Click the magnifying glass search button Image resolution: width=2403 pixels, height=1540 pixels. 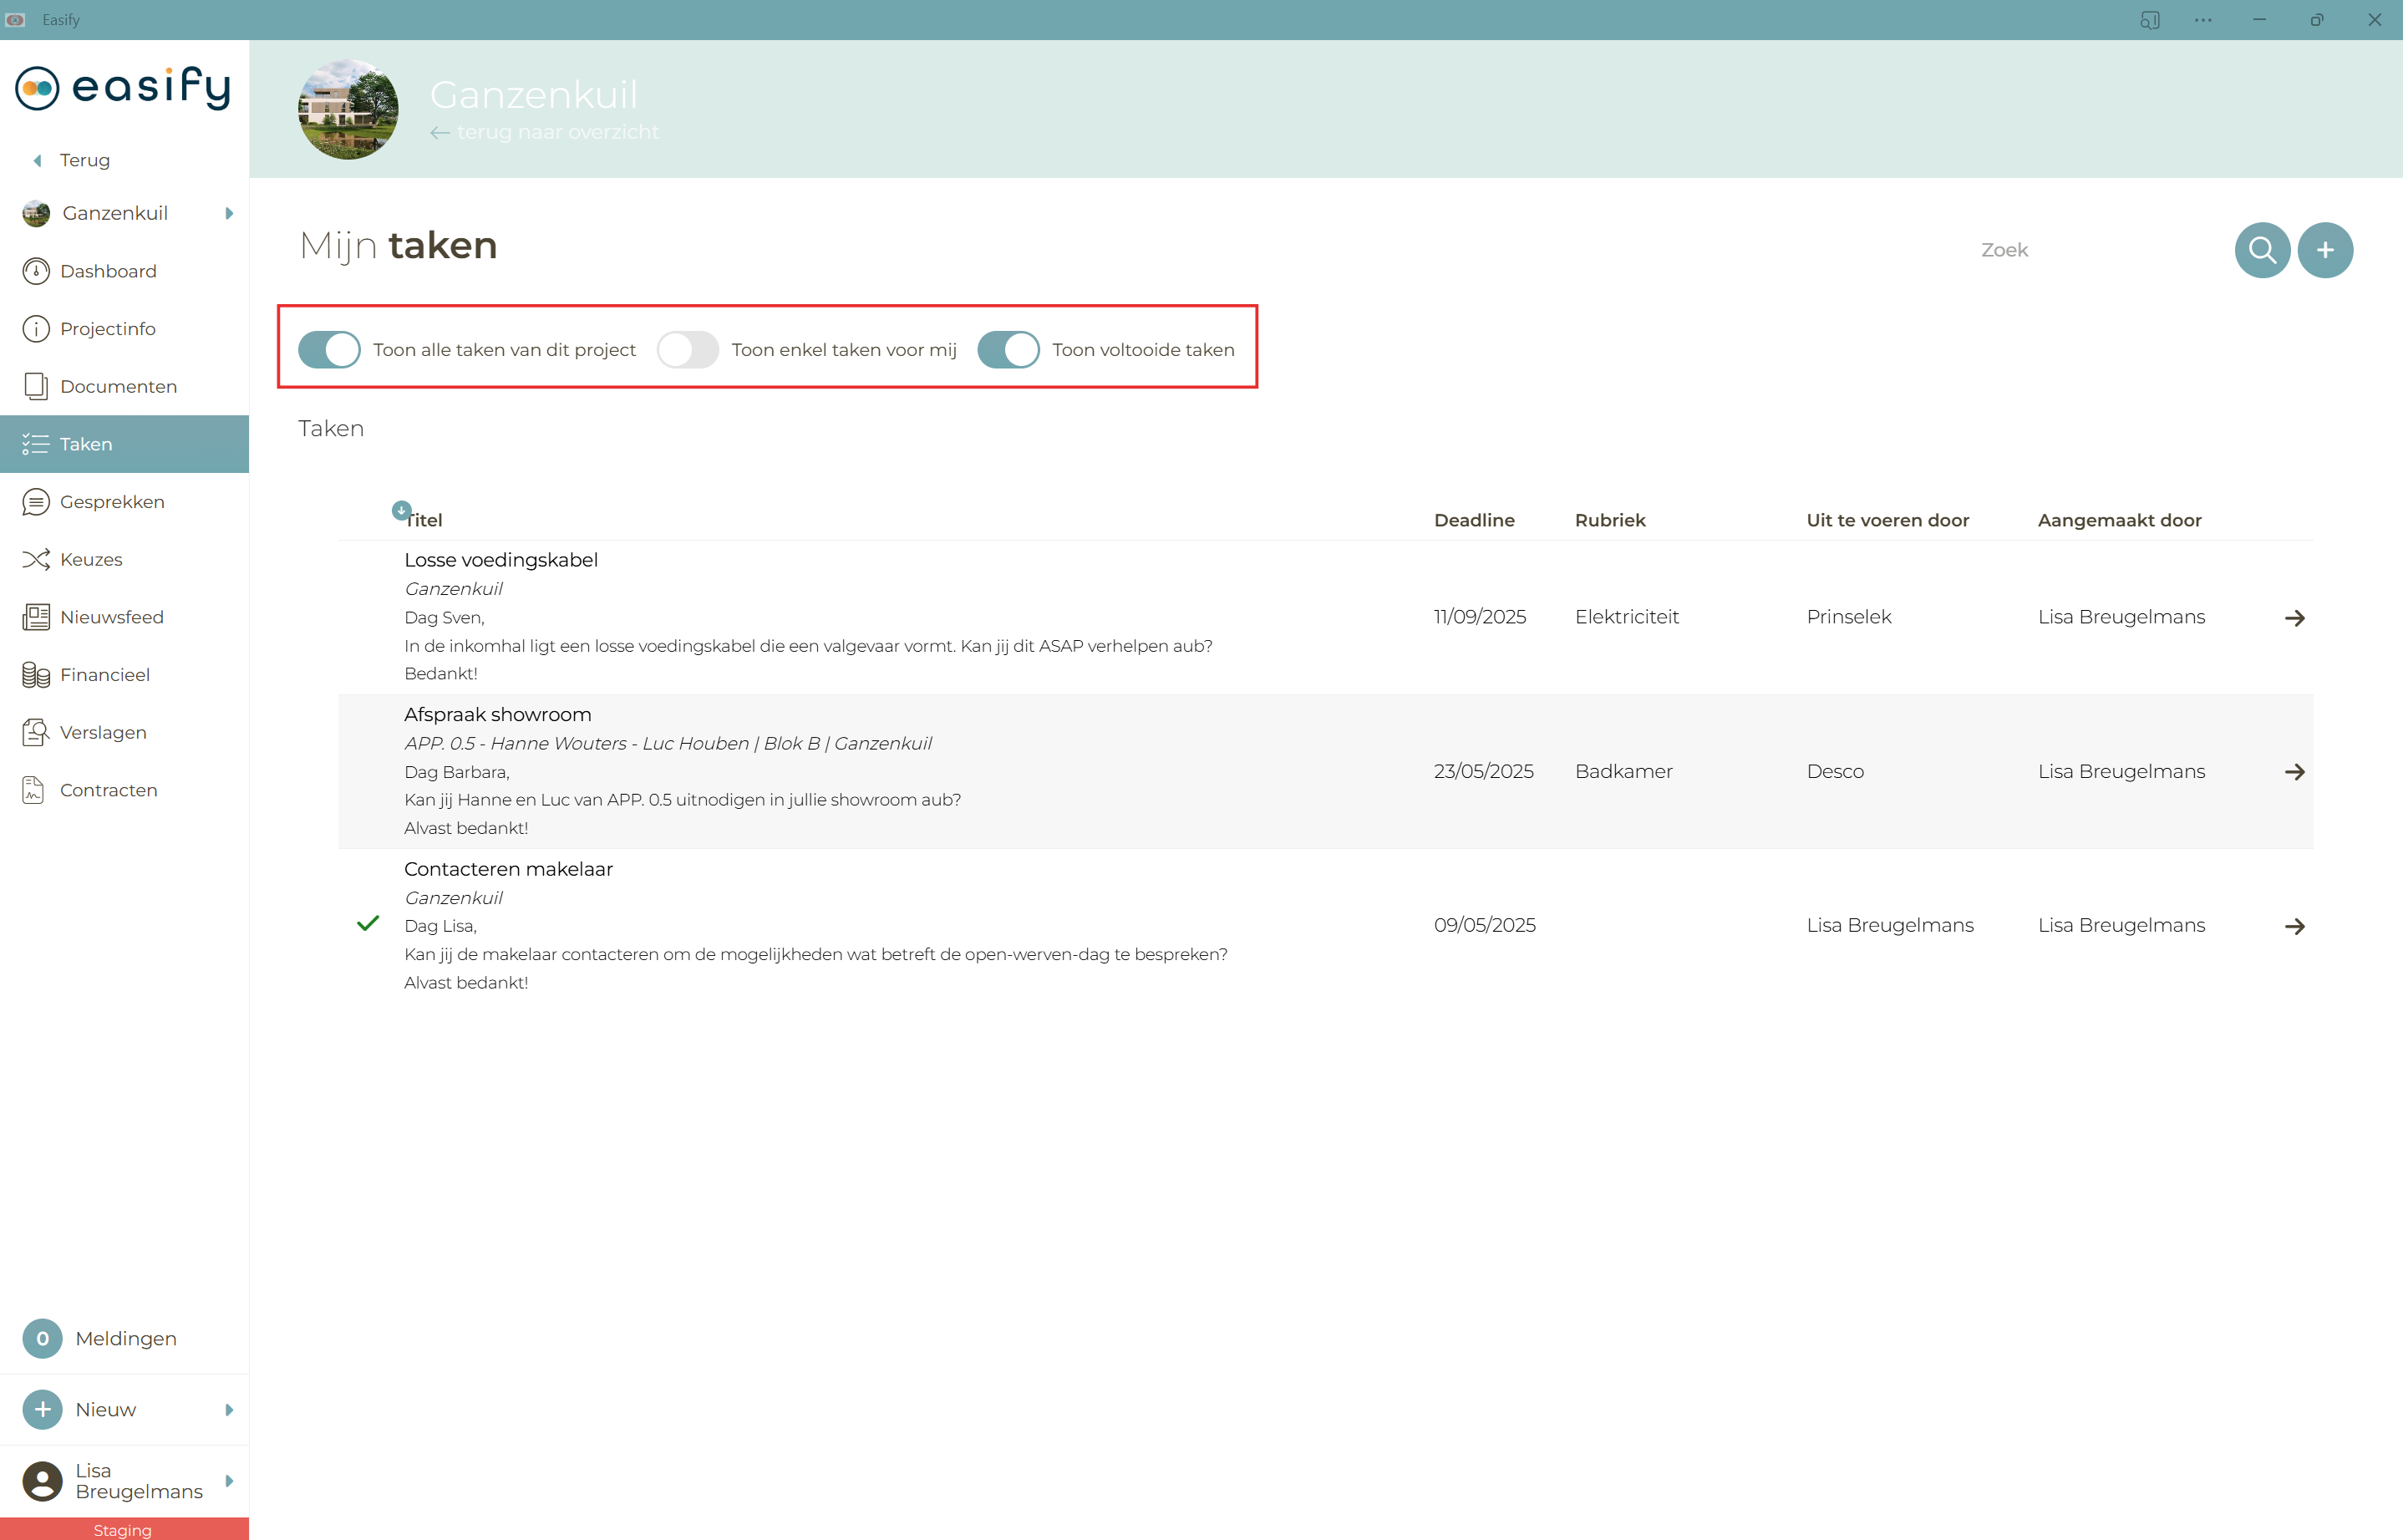coord(2262,250)
